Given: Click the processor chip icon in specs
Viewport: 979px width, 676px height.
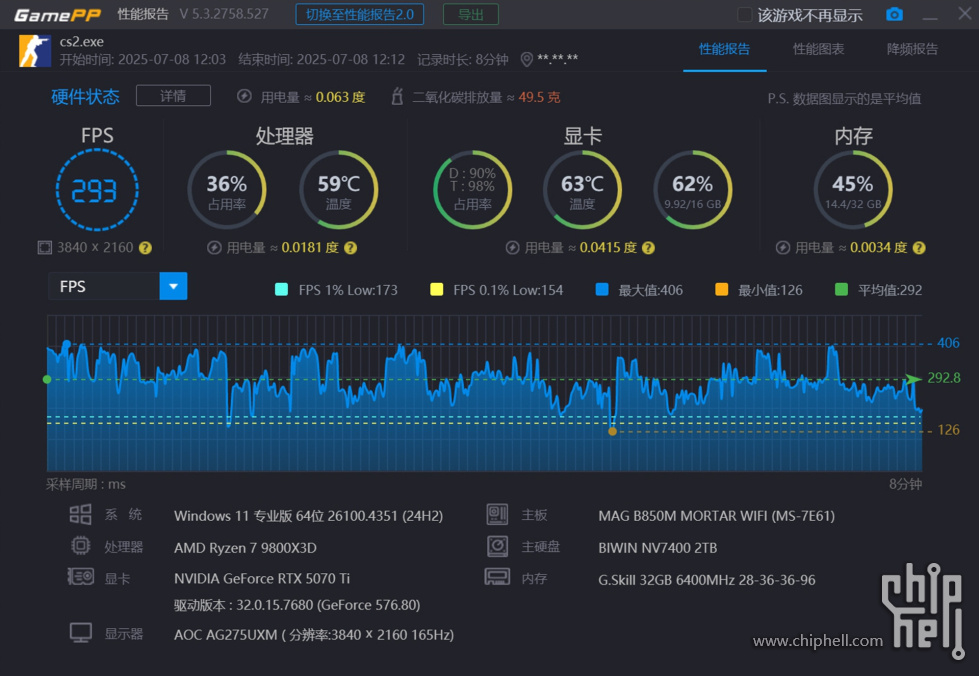Looking at the screenshot, I should point(81,546).
